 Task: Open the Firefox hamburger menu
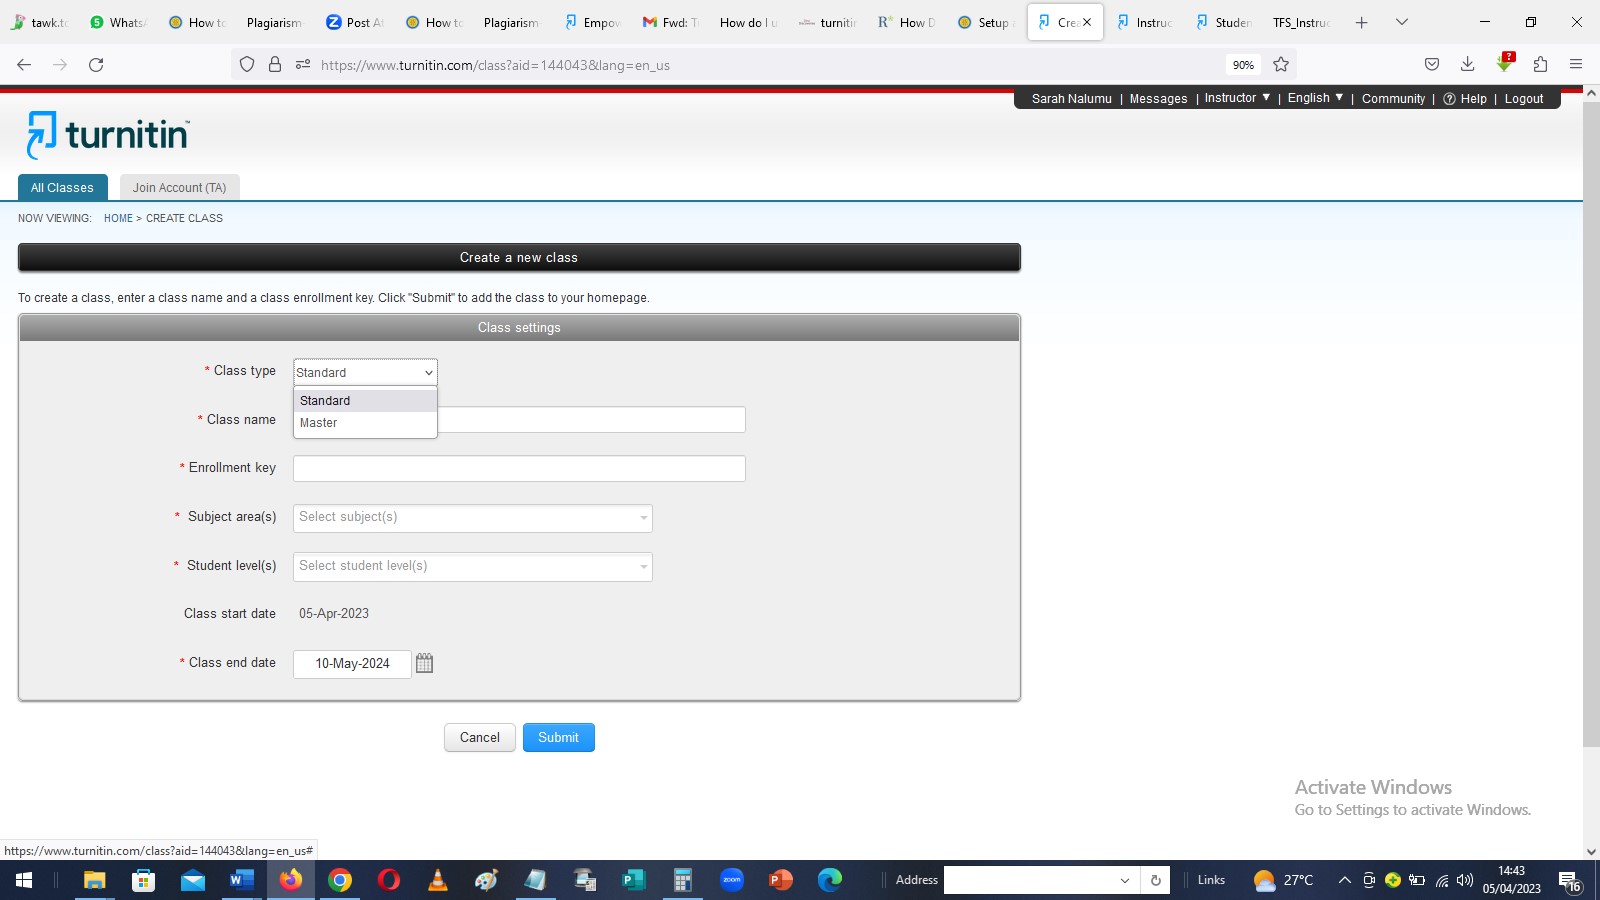1576,65
